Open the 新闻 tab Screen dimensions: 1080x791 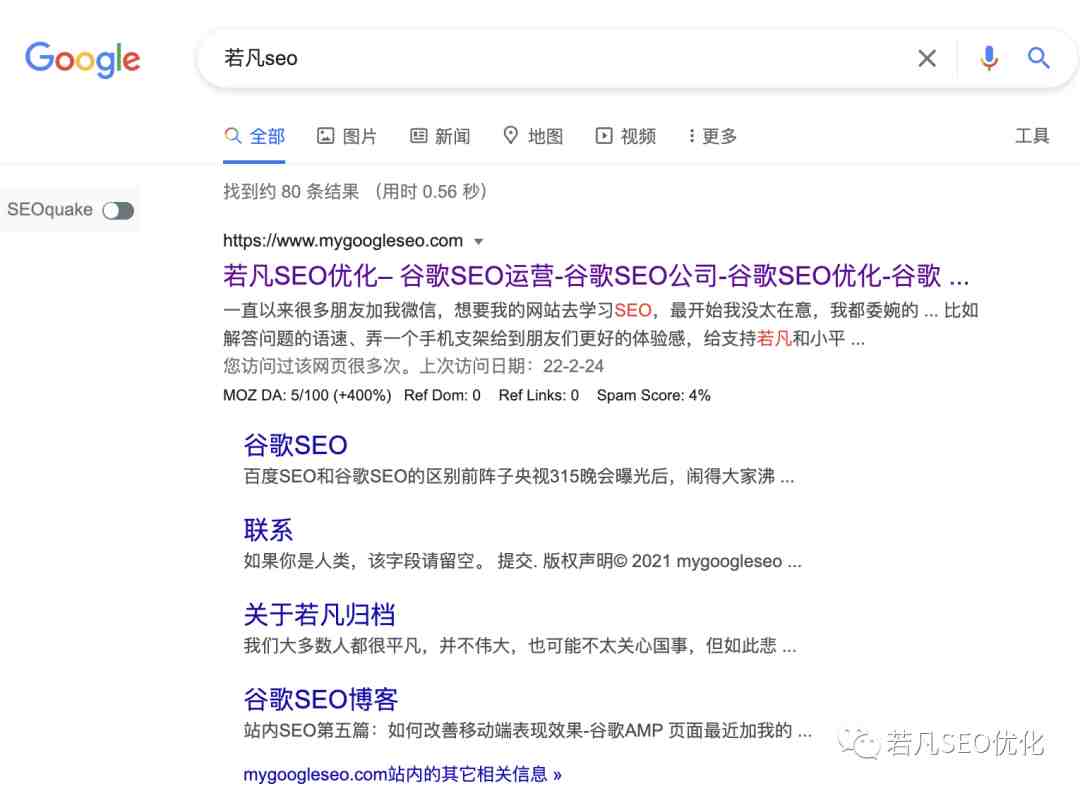(440, 136)
